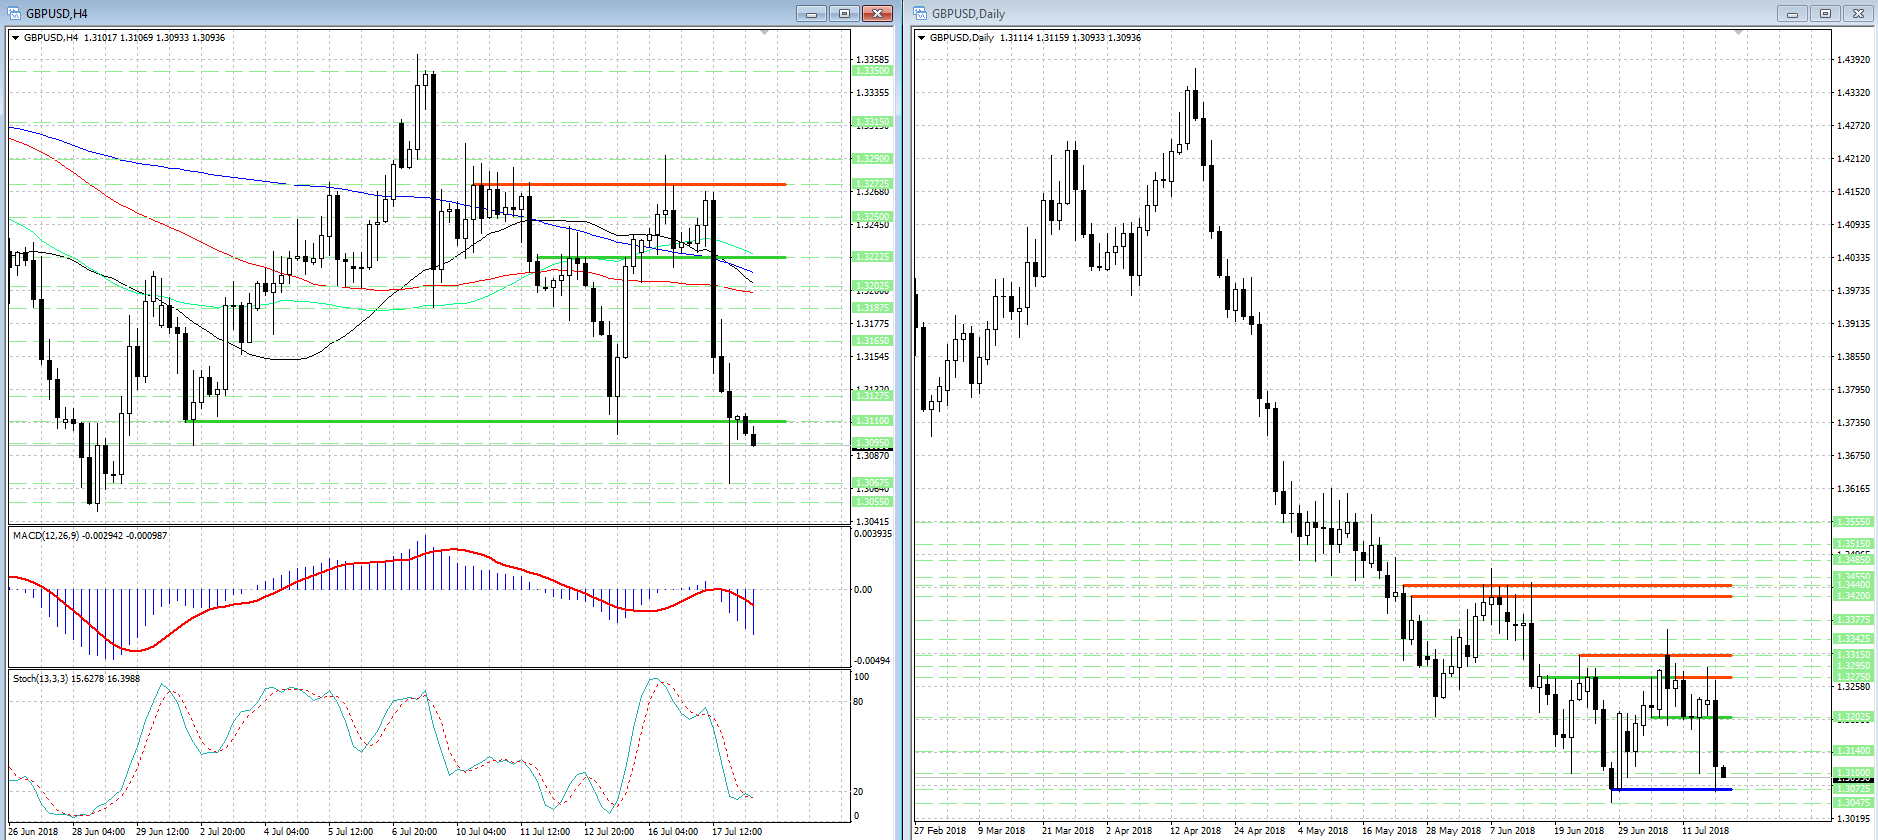The width and height of the screenshot is (1878, 840).
Task: Click the chart shift marker in Daily chart
Action: click(x=1739, y=33)
